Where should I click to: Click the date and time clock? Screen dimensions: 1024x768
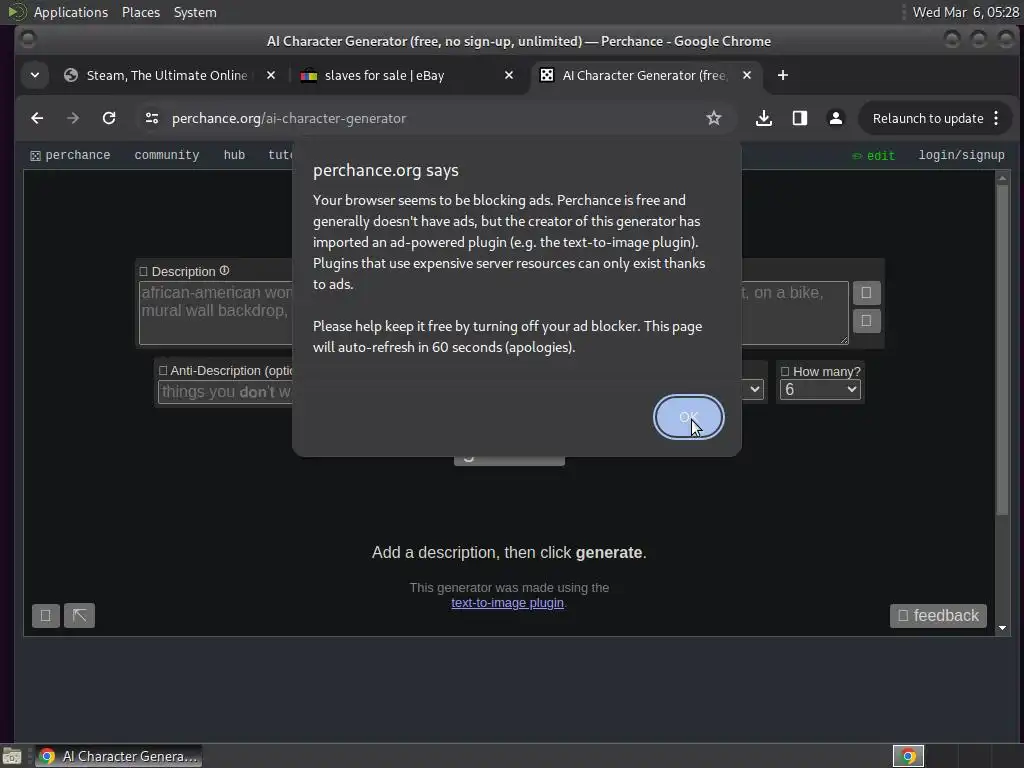pos(965,12)
